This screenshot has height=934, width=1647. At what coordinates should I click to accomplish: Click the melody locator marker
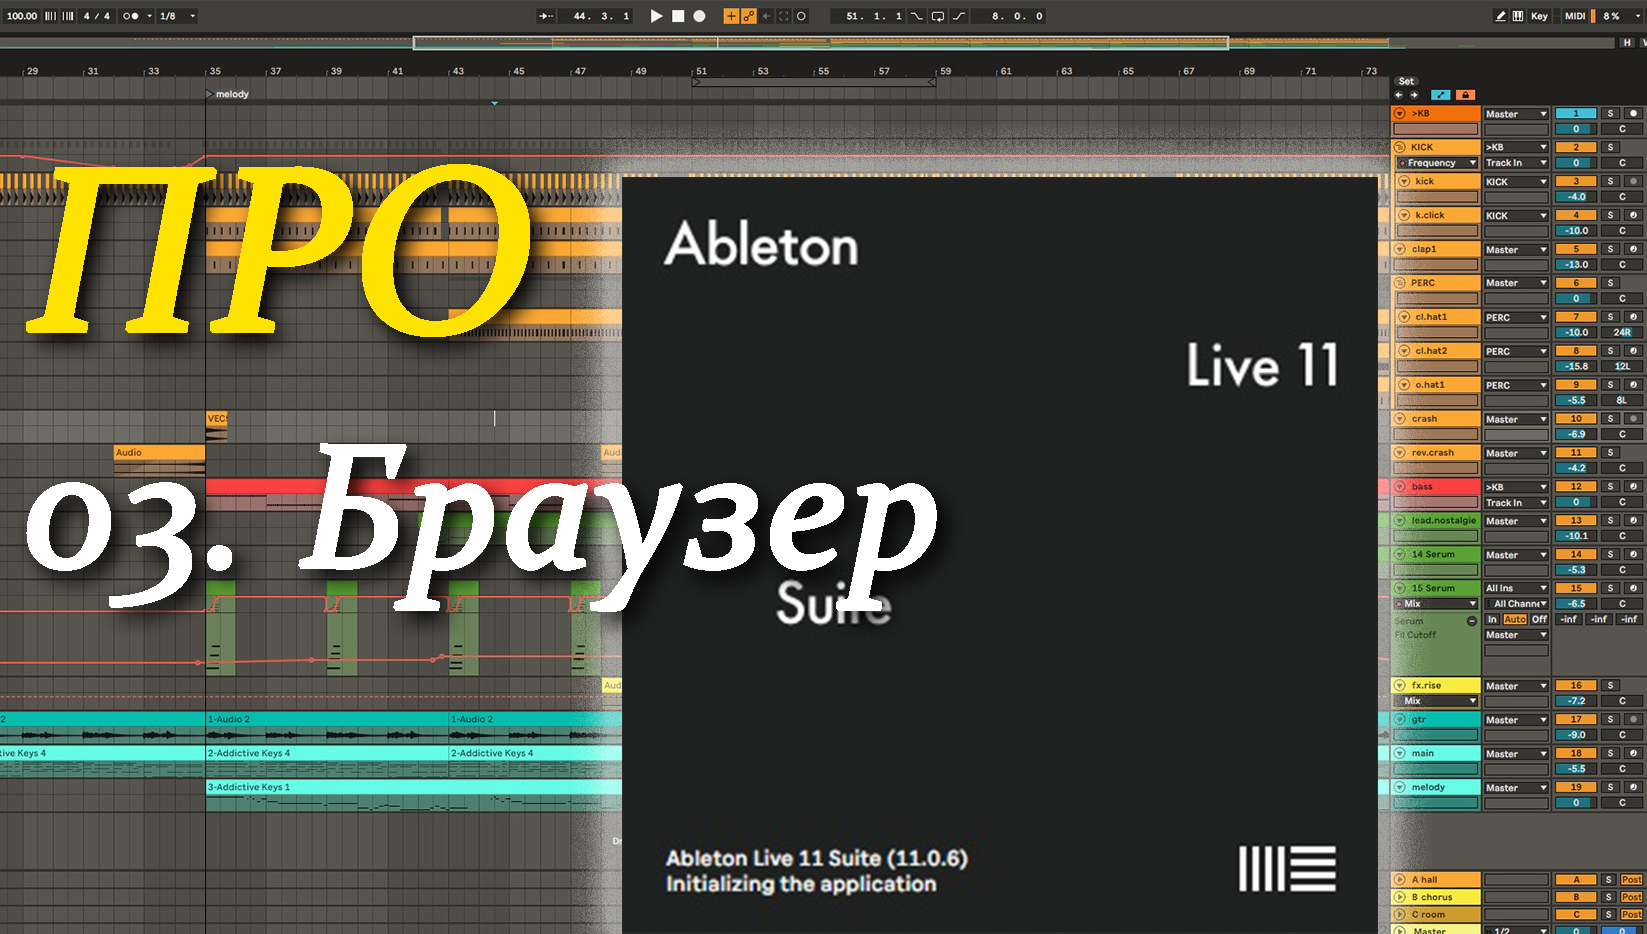pyautogui.click(x=227, y=94)
